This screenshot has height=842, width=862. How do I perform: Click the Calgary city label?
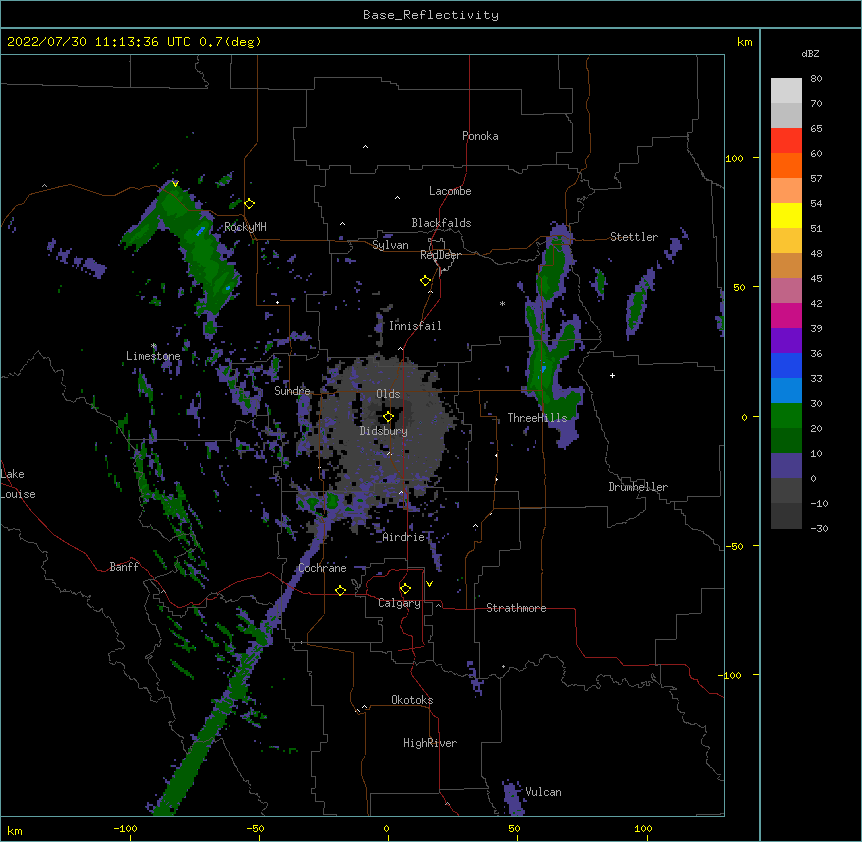[x=399, y=603]
